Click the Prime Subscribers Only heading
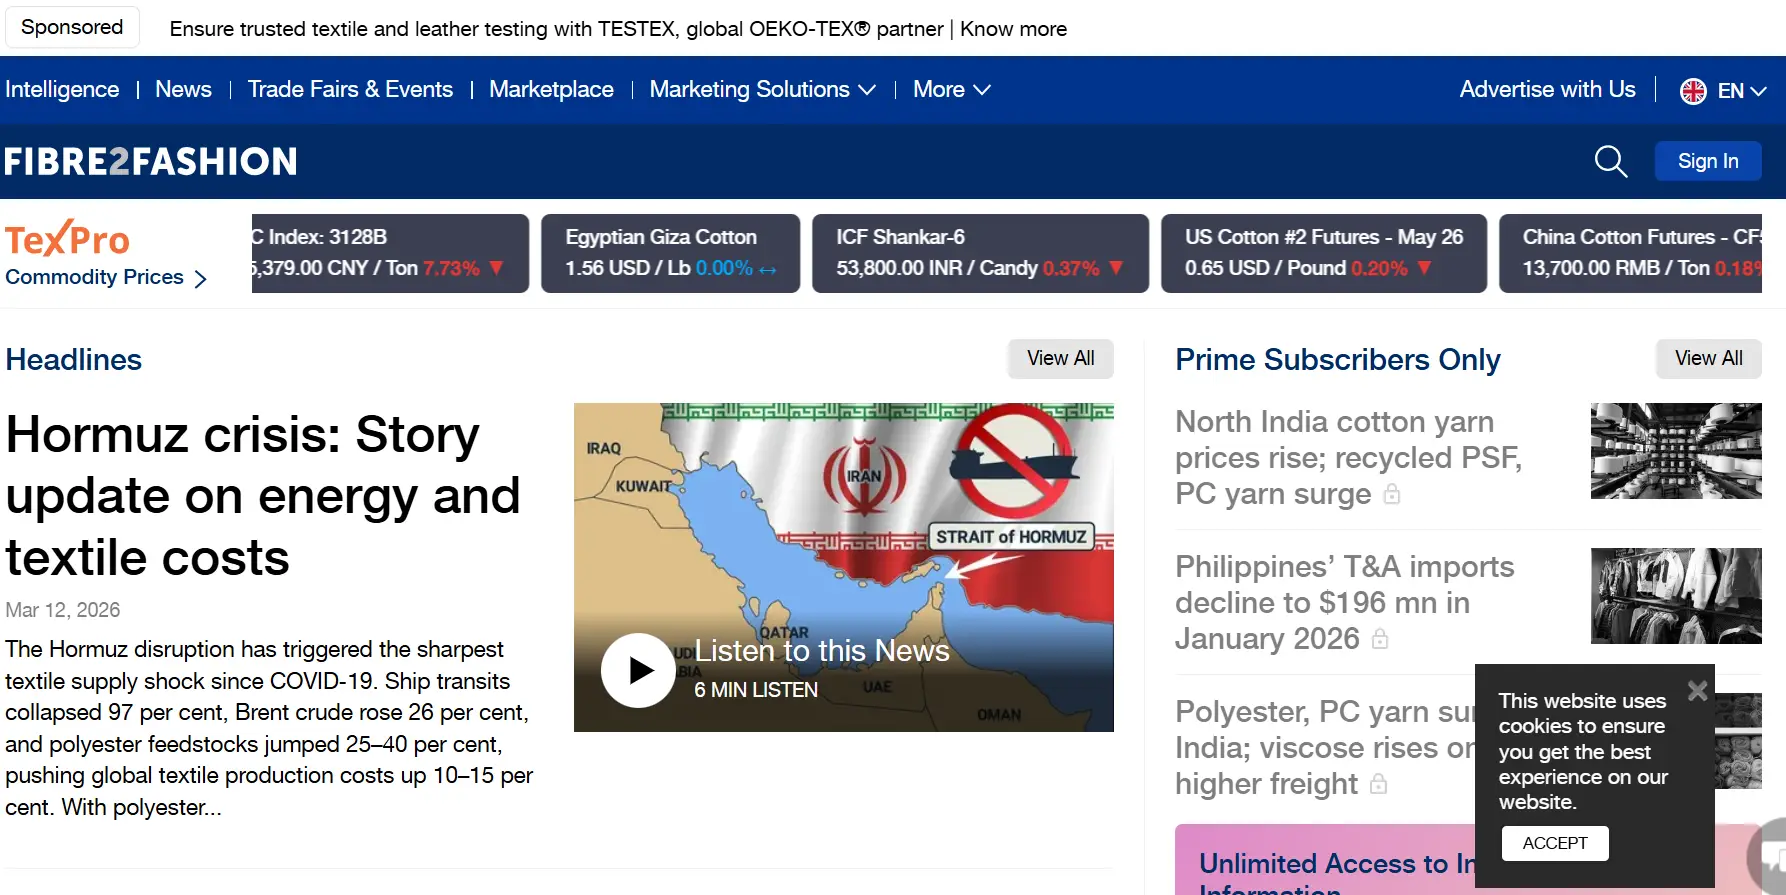The width and height of the screenshot is (1786, 895). coord(1338,360)
